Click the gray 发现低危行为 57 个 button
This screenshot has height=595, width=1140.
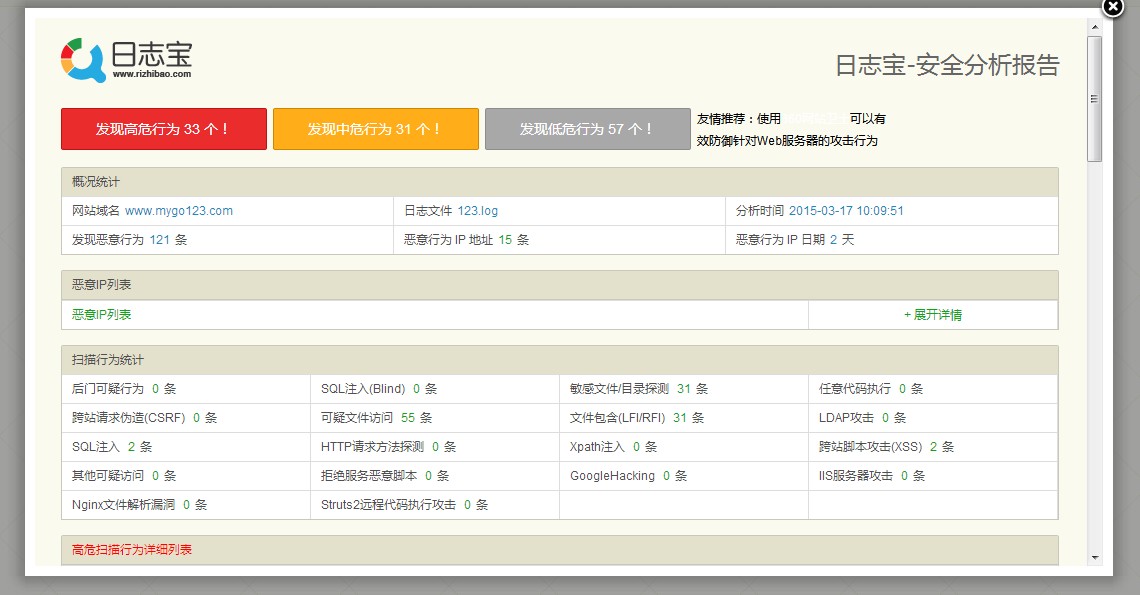pos(587,129)
